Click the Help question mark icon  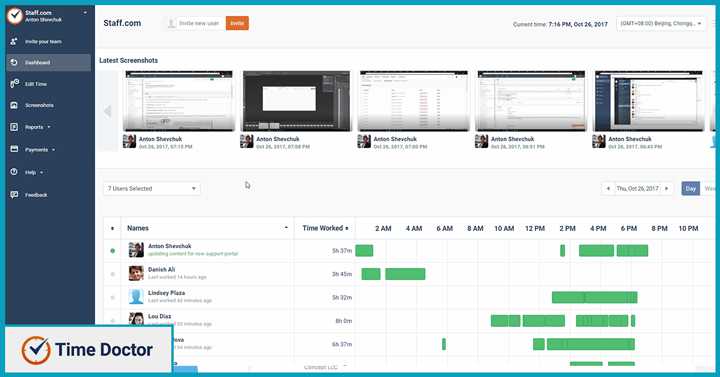[x=14, y=172]
